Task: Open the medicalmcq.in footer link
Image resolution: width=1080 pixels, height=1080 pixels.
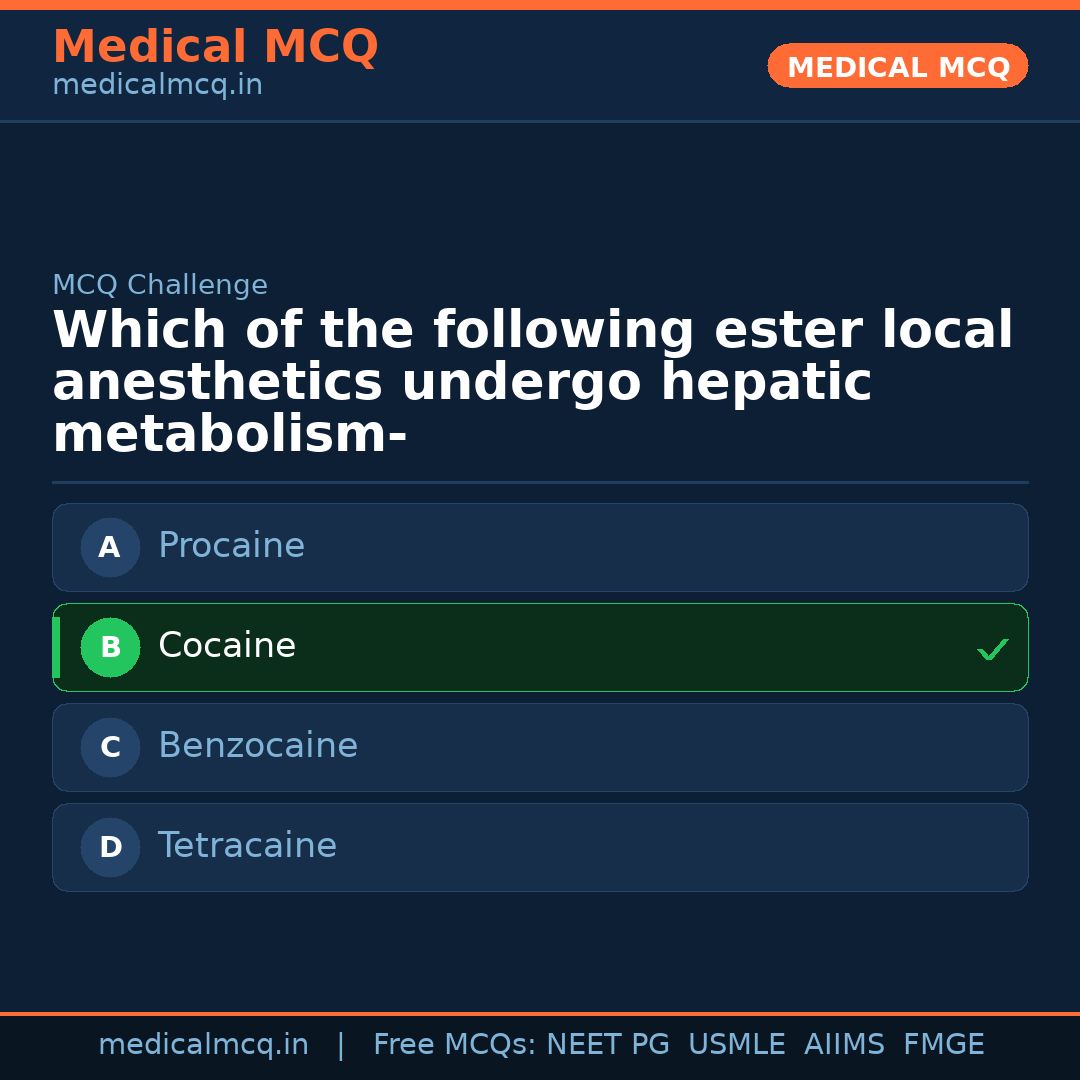Action: [203, 1044]
